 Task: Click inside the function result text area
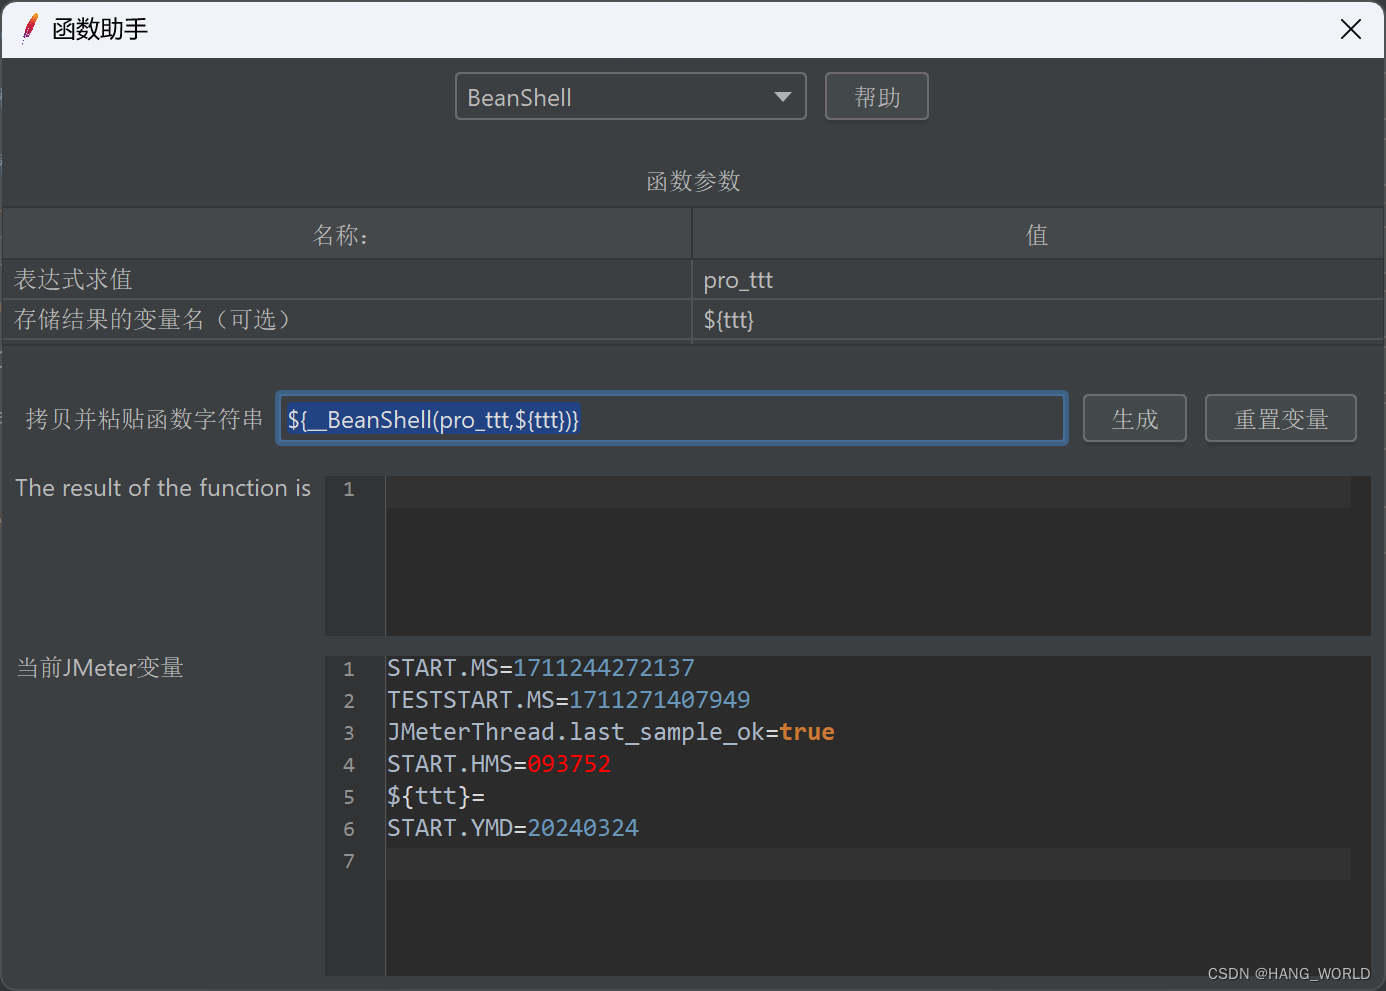(877, 556)
